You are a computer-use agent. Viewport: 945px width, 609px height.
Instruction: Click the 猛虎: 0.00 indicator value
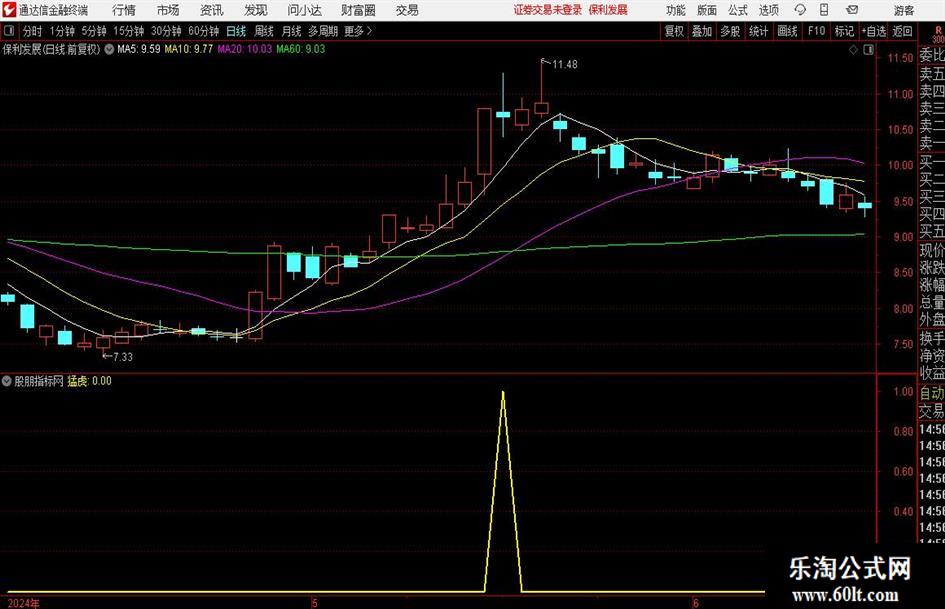[89, 381]
